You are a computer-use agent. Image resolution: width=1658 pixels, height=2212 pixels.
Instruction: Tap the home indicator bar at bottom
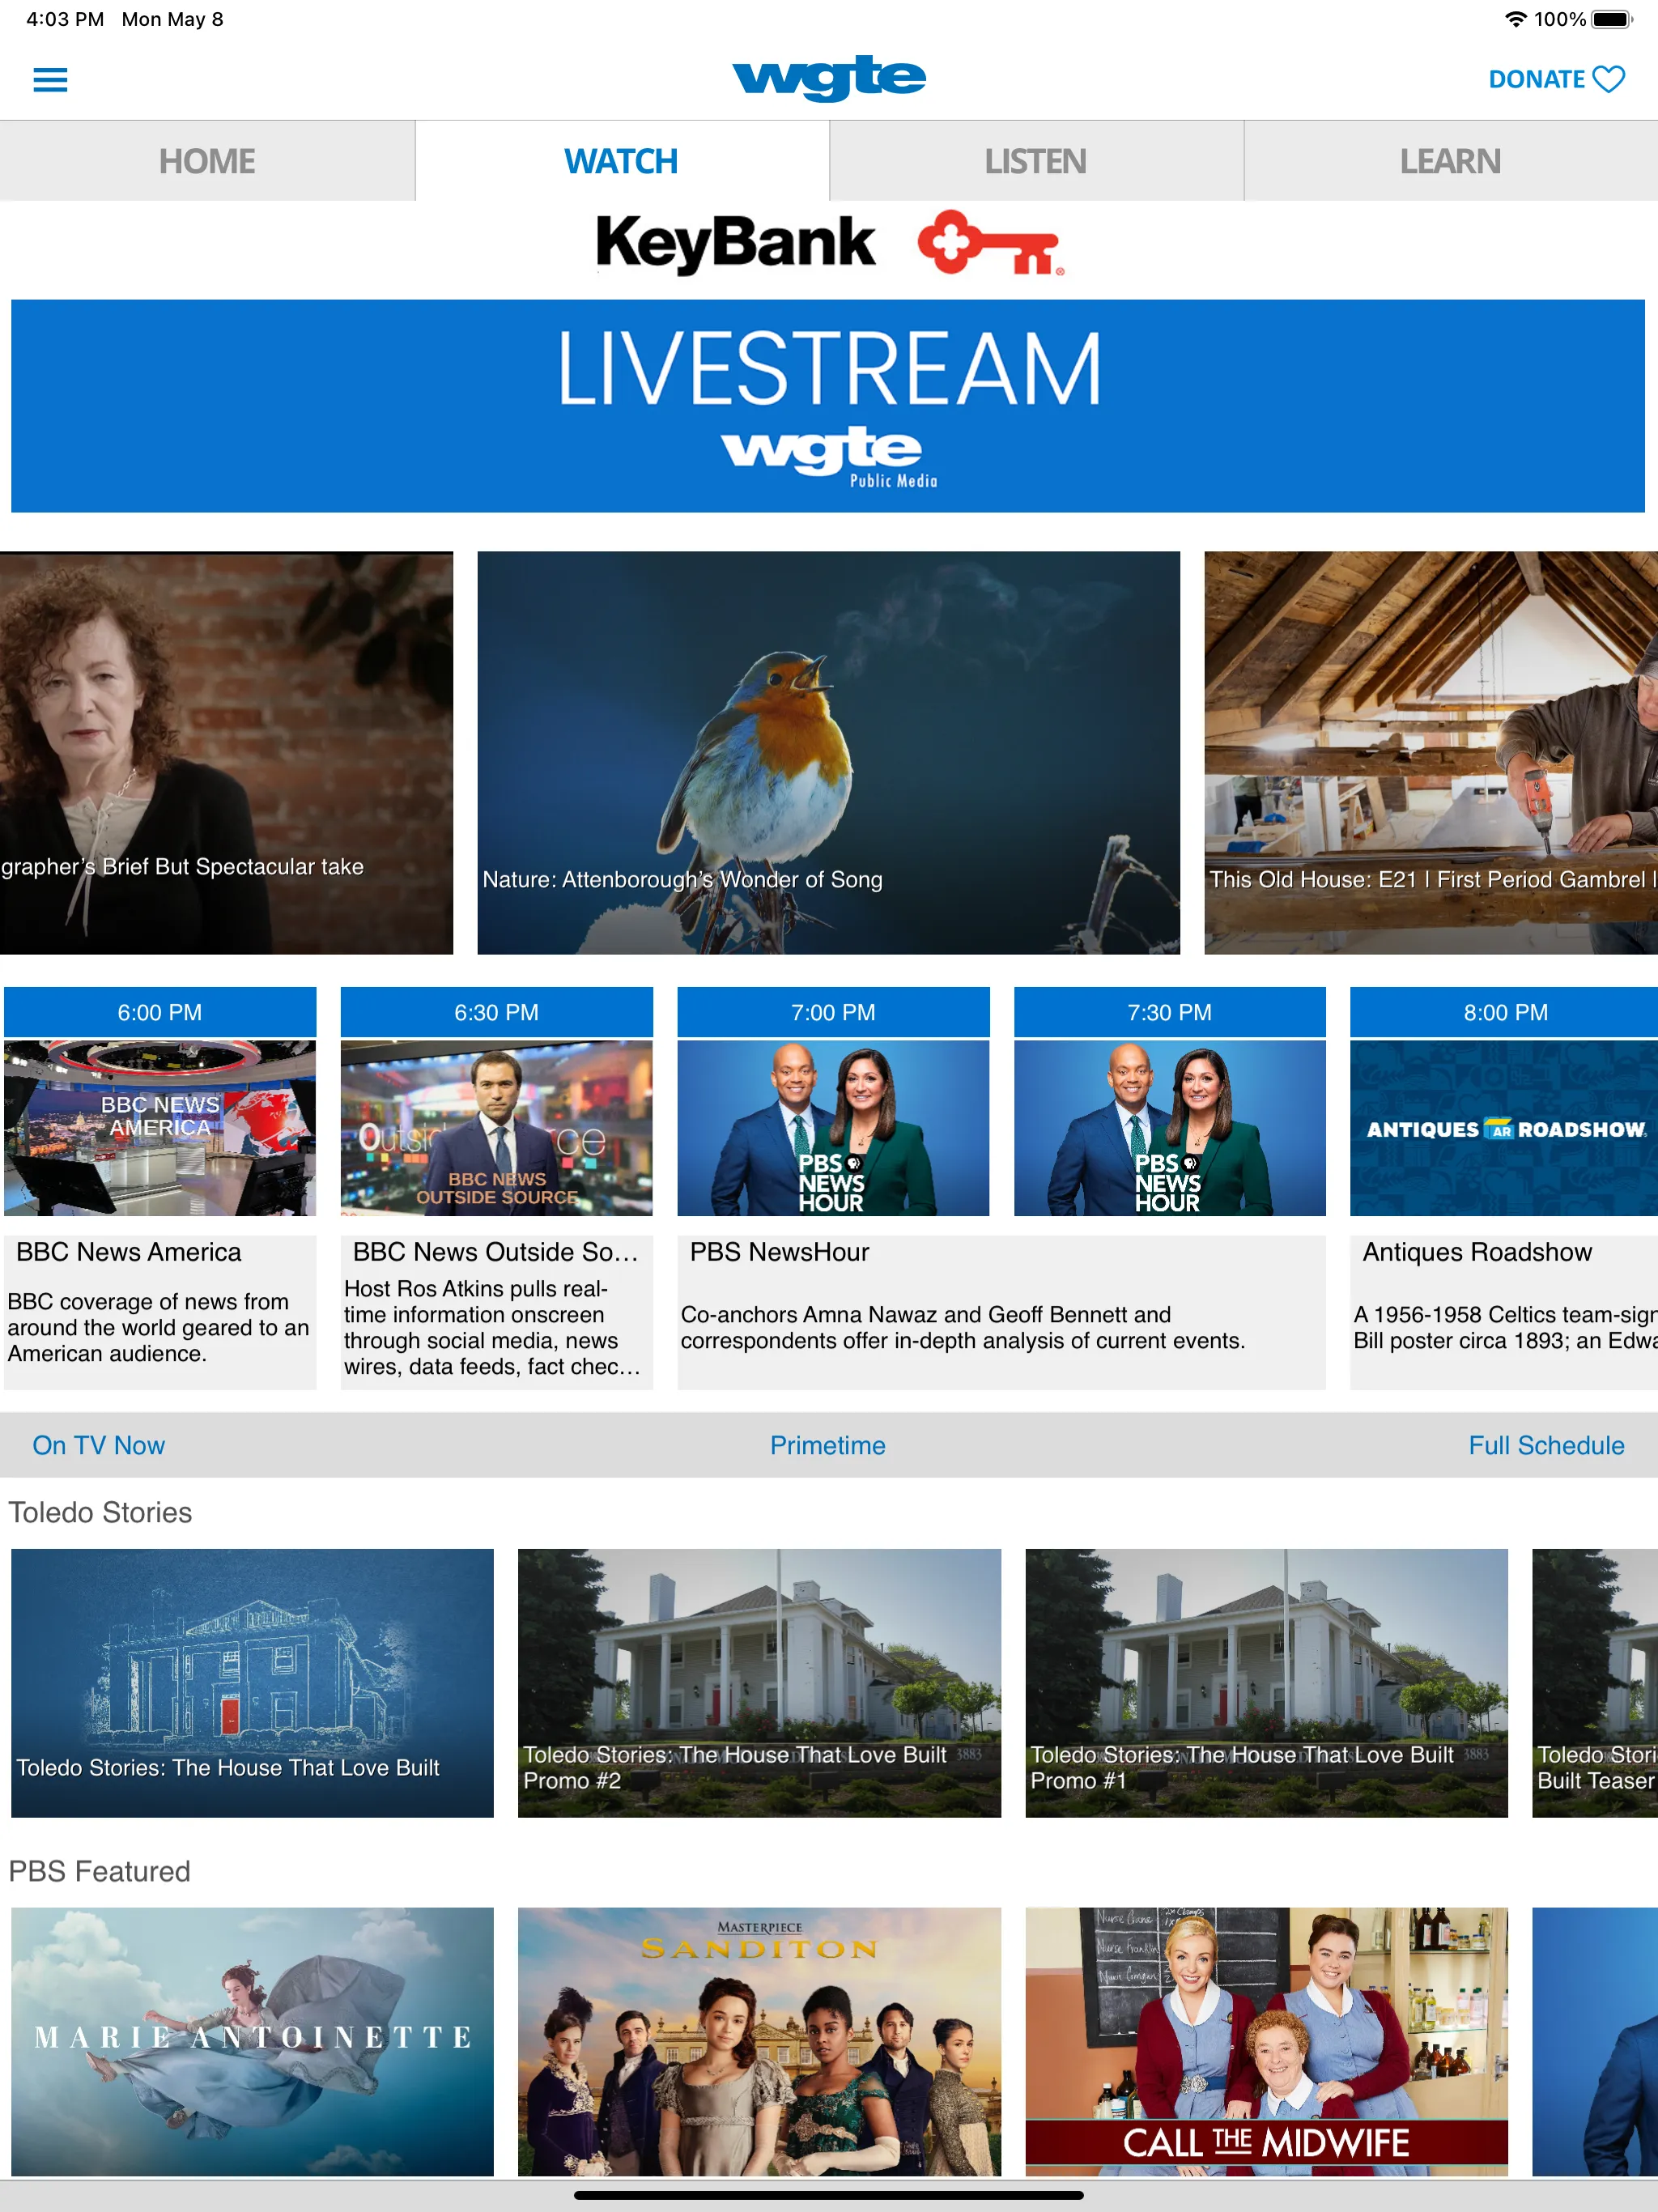(828, 2196)
